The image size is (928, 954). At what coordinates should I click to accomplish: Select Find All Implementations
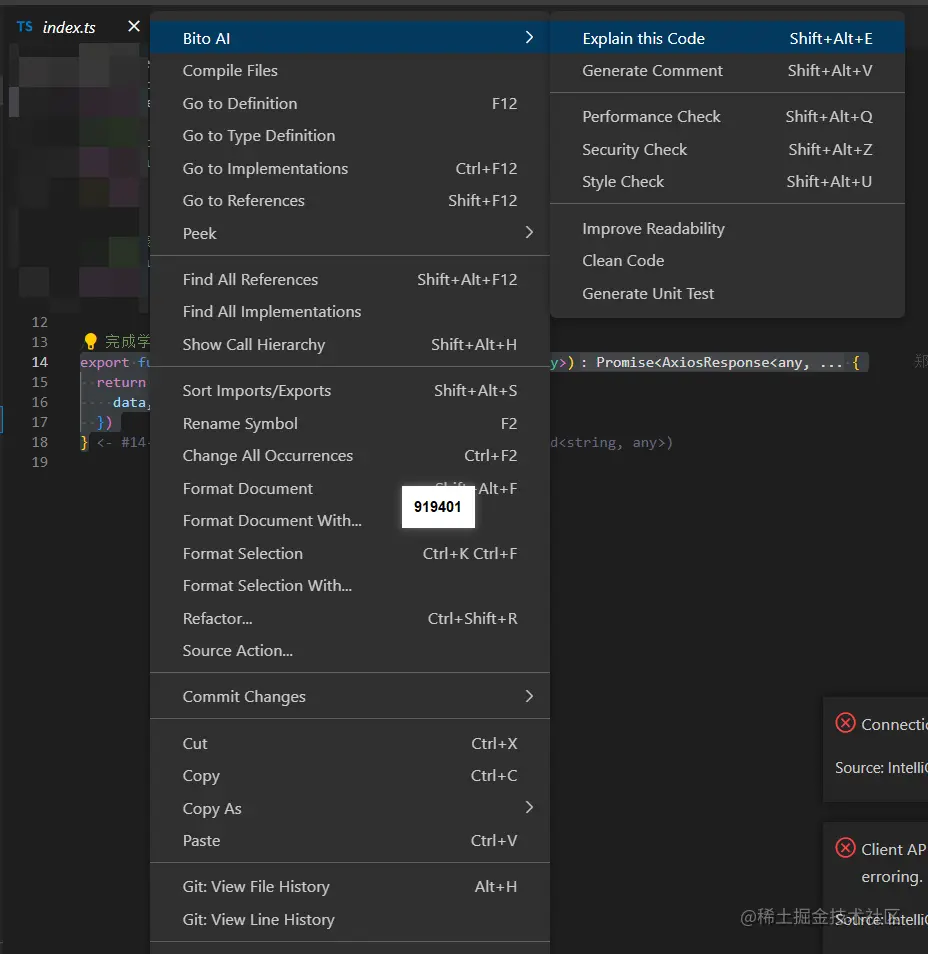[350, 312]
